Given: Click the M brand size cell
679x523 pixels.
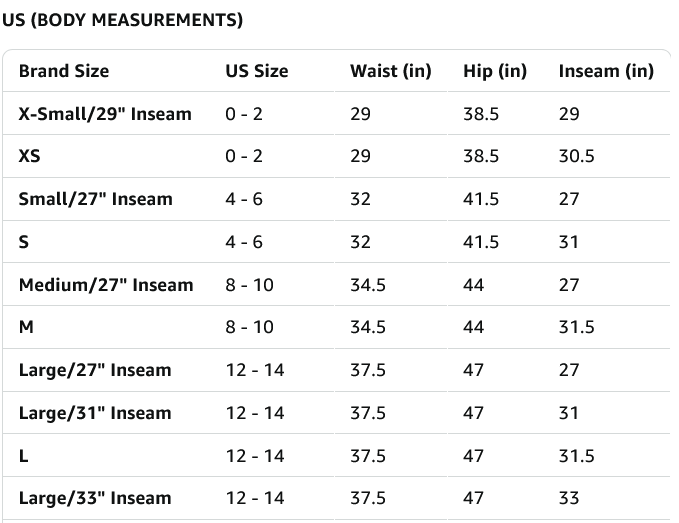Looking at the screenshot, I should [x=26, y=327].
